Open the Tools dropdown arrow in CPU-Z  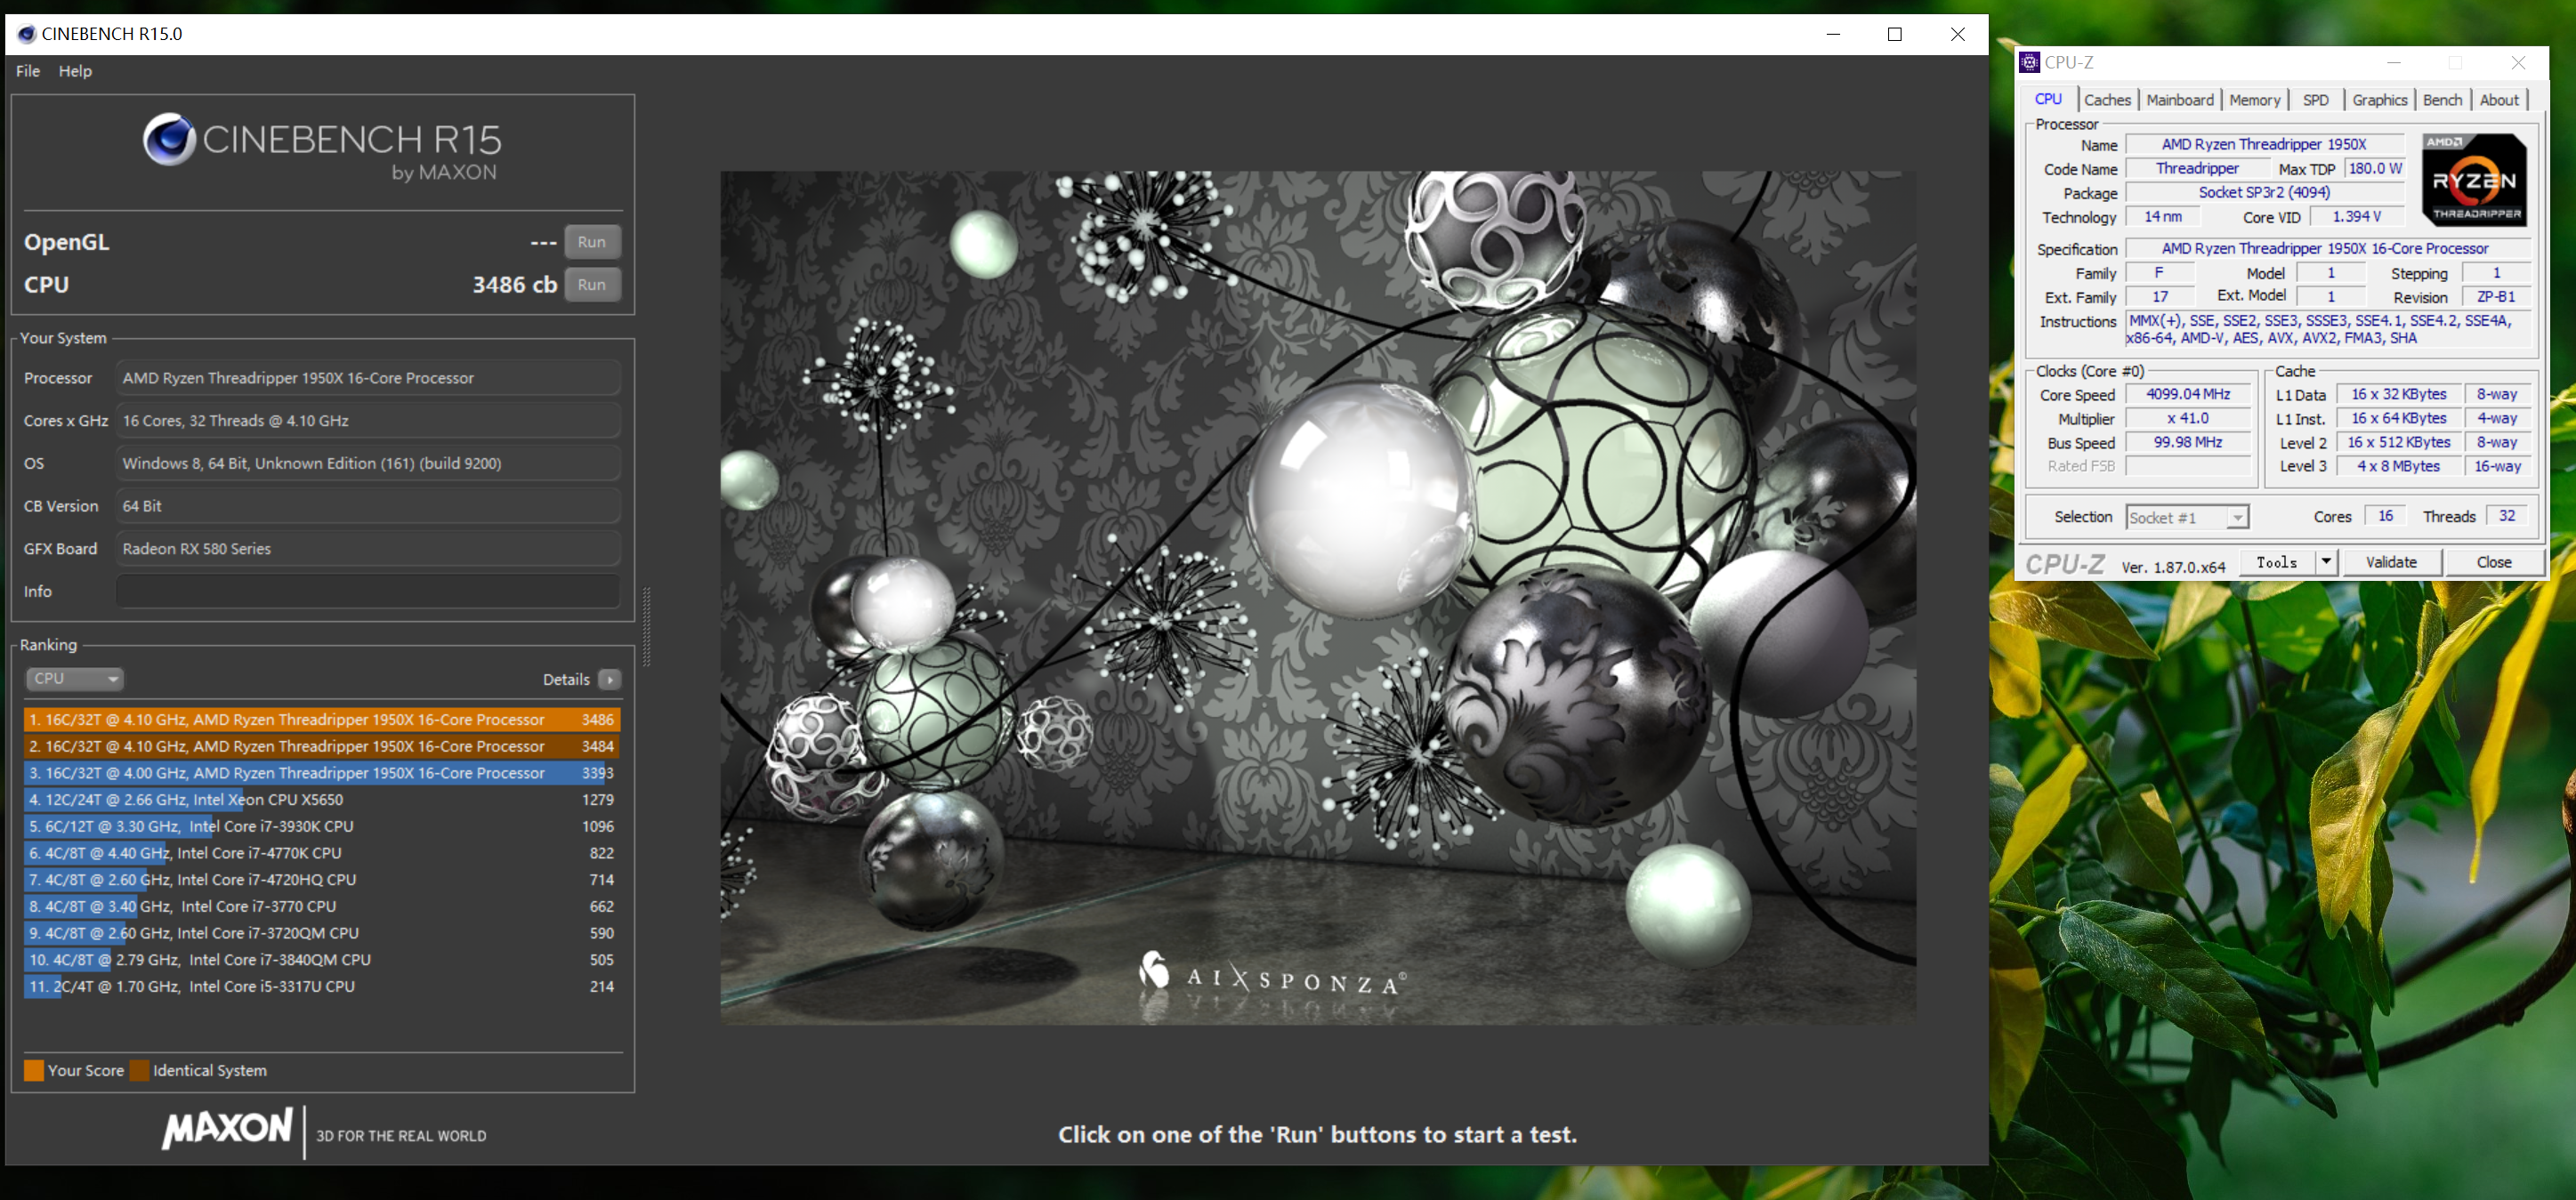(x=2326, y=562)
